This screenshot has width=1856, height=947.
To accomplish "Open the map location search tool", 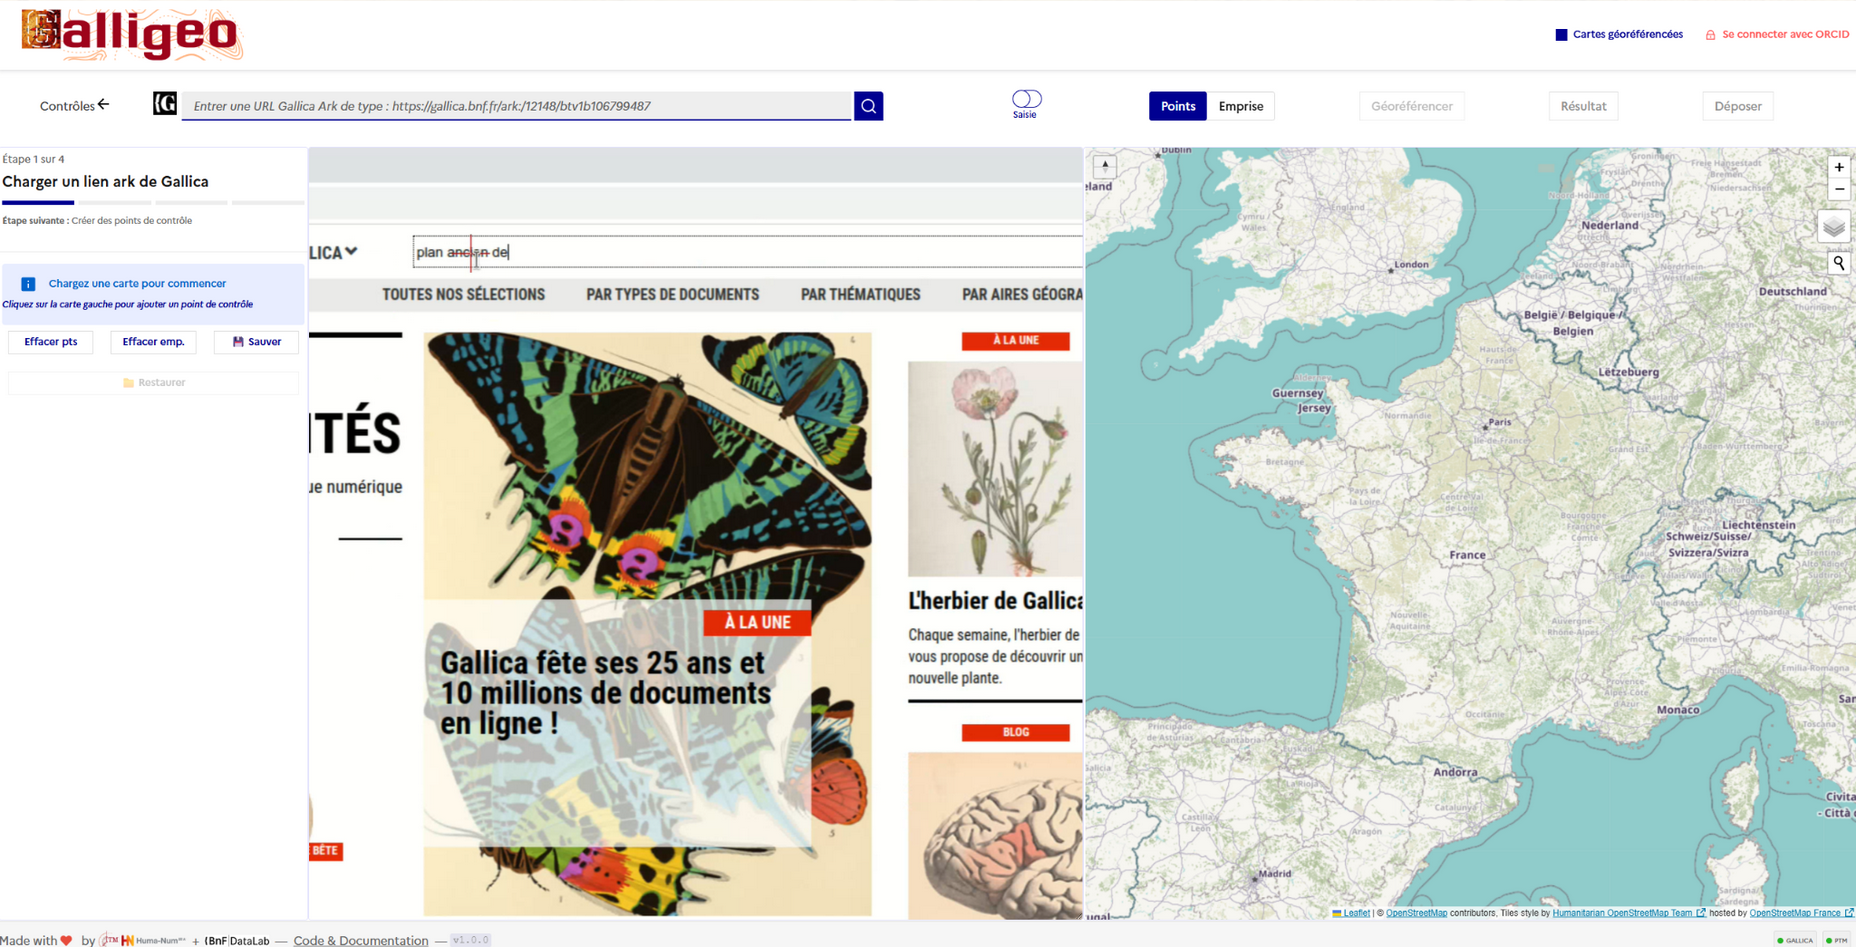I will pos(1839,263).
